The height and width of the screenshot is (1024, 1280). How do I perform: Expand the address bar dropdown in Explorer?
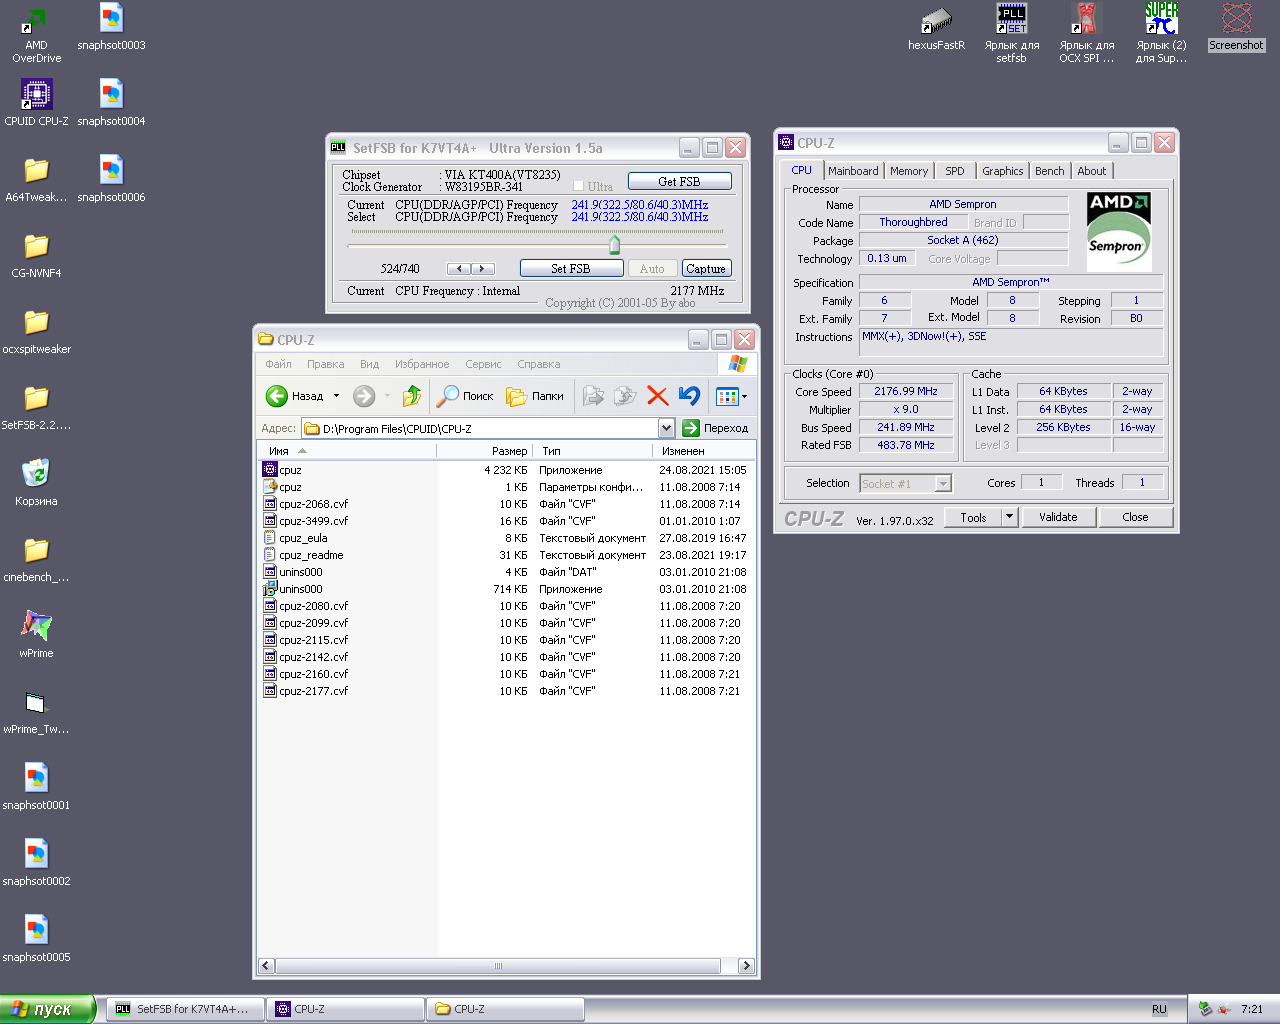point(667,428)
